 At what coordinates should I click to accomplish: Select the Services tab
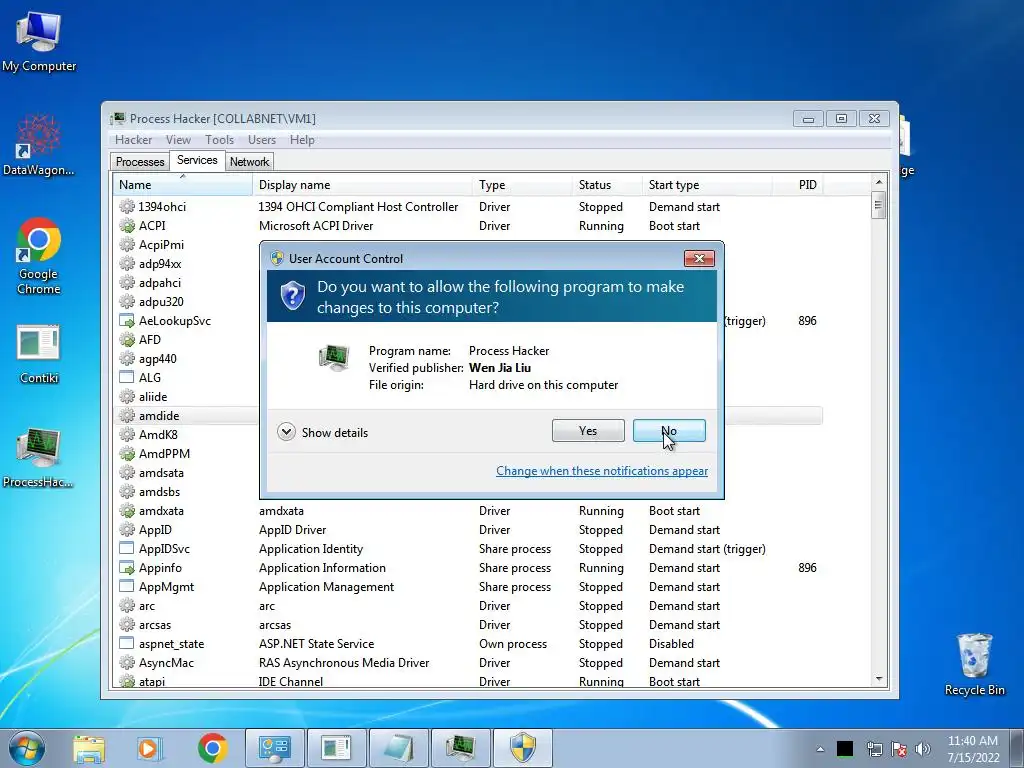coord(197,160)
